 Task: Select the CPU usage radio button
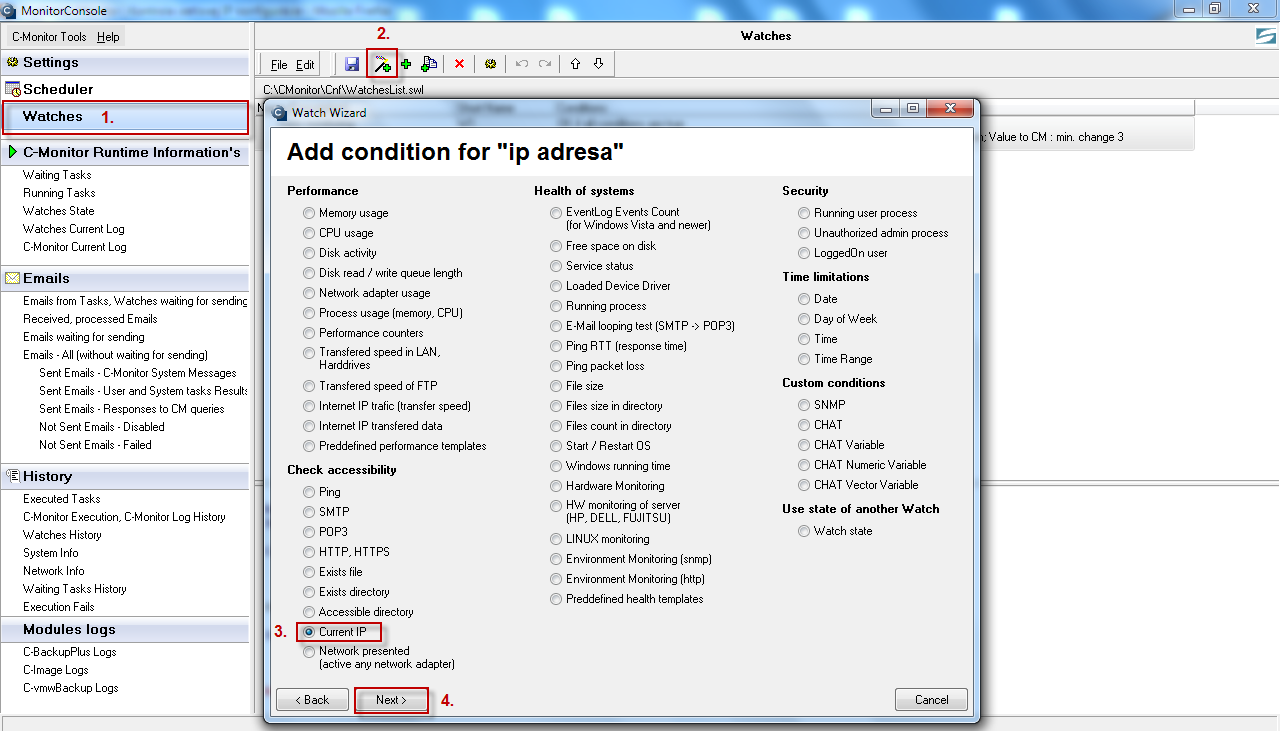(310, 233)
